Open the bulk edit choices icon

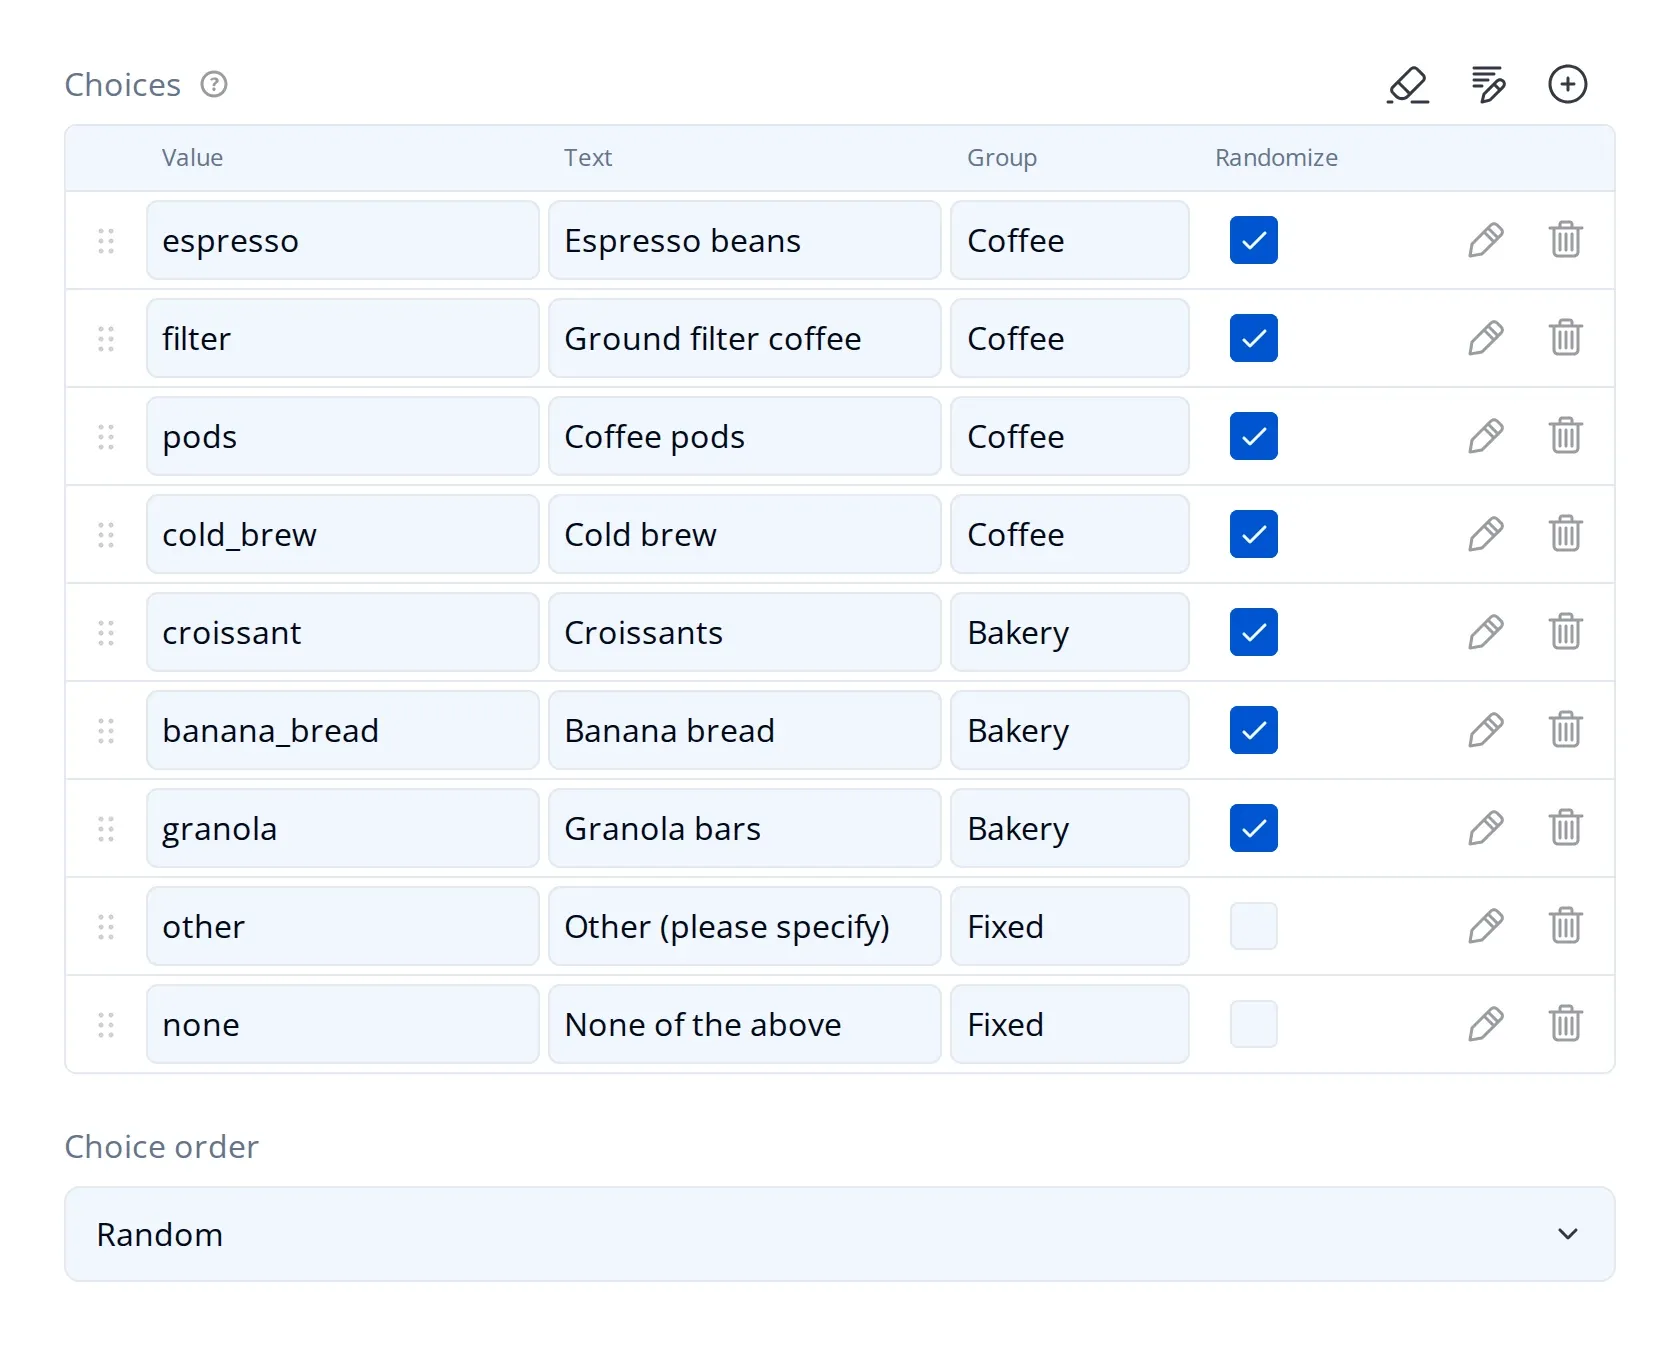click(1488, 85)
